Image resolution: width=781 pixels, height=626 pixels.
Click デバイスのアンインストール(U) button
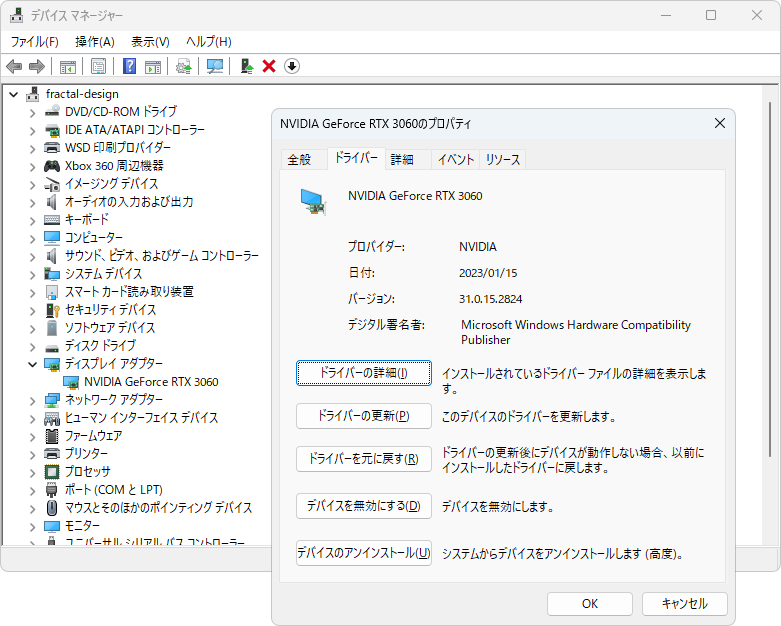coord(364,553)
